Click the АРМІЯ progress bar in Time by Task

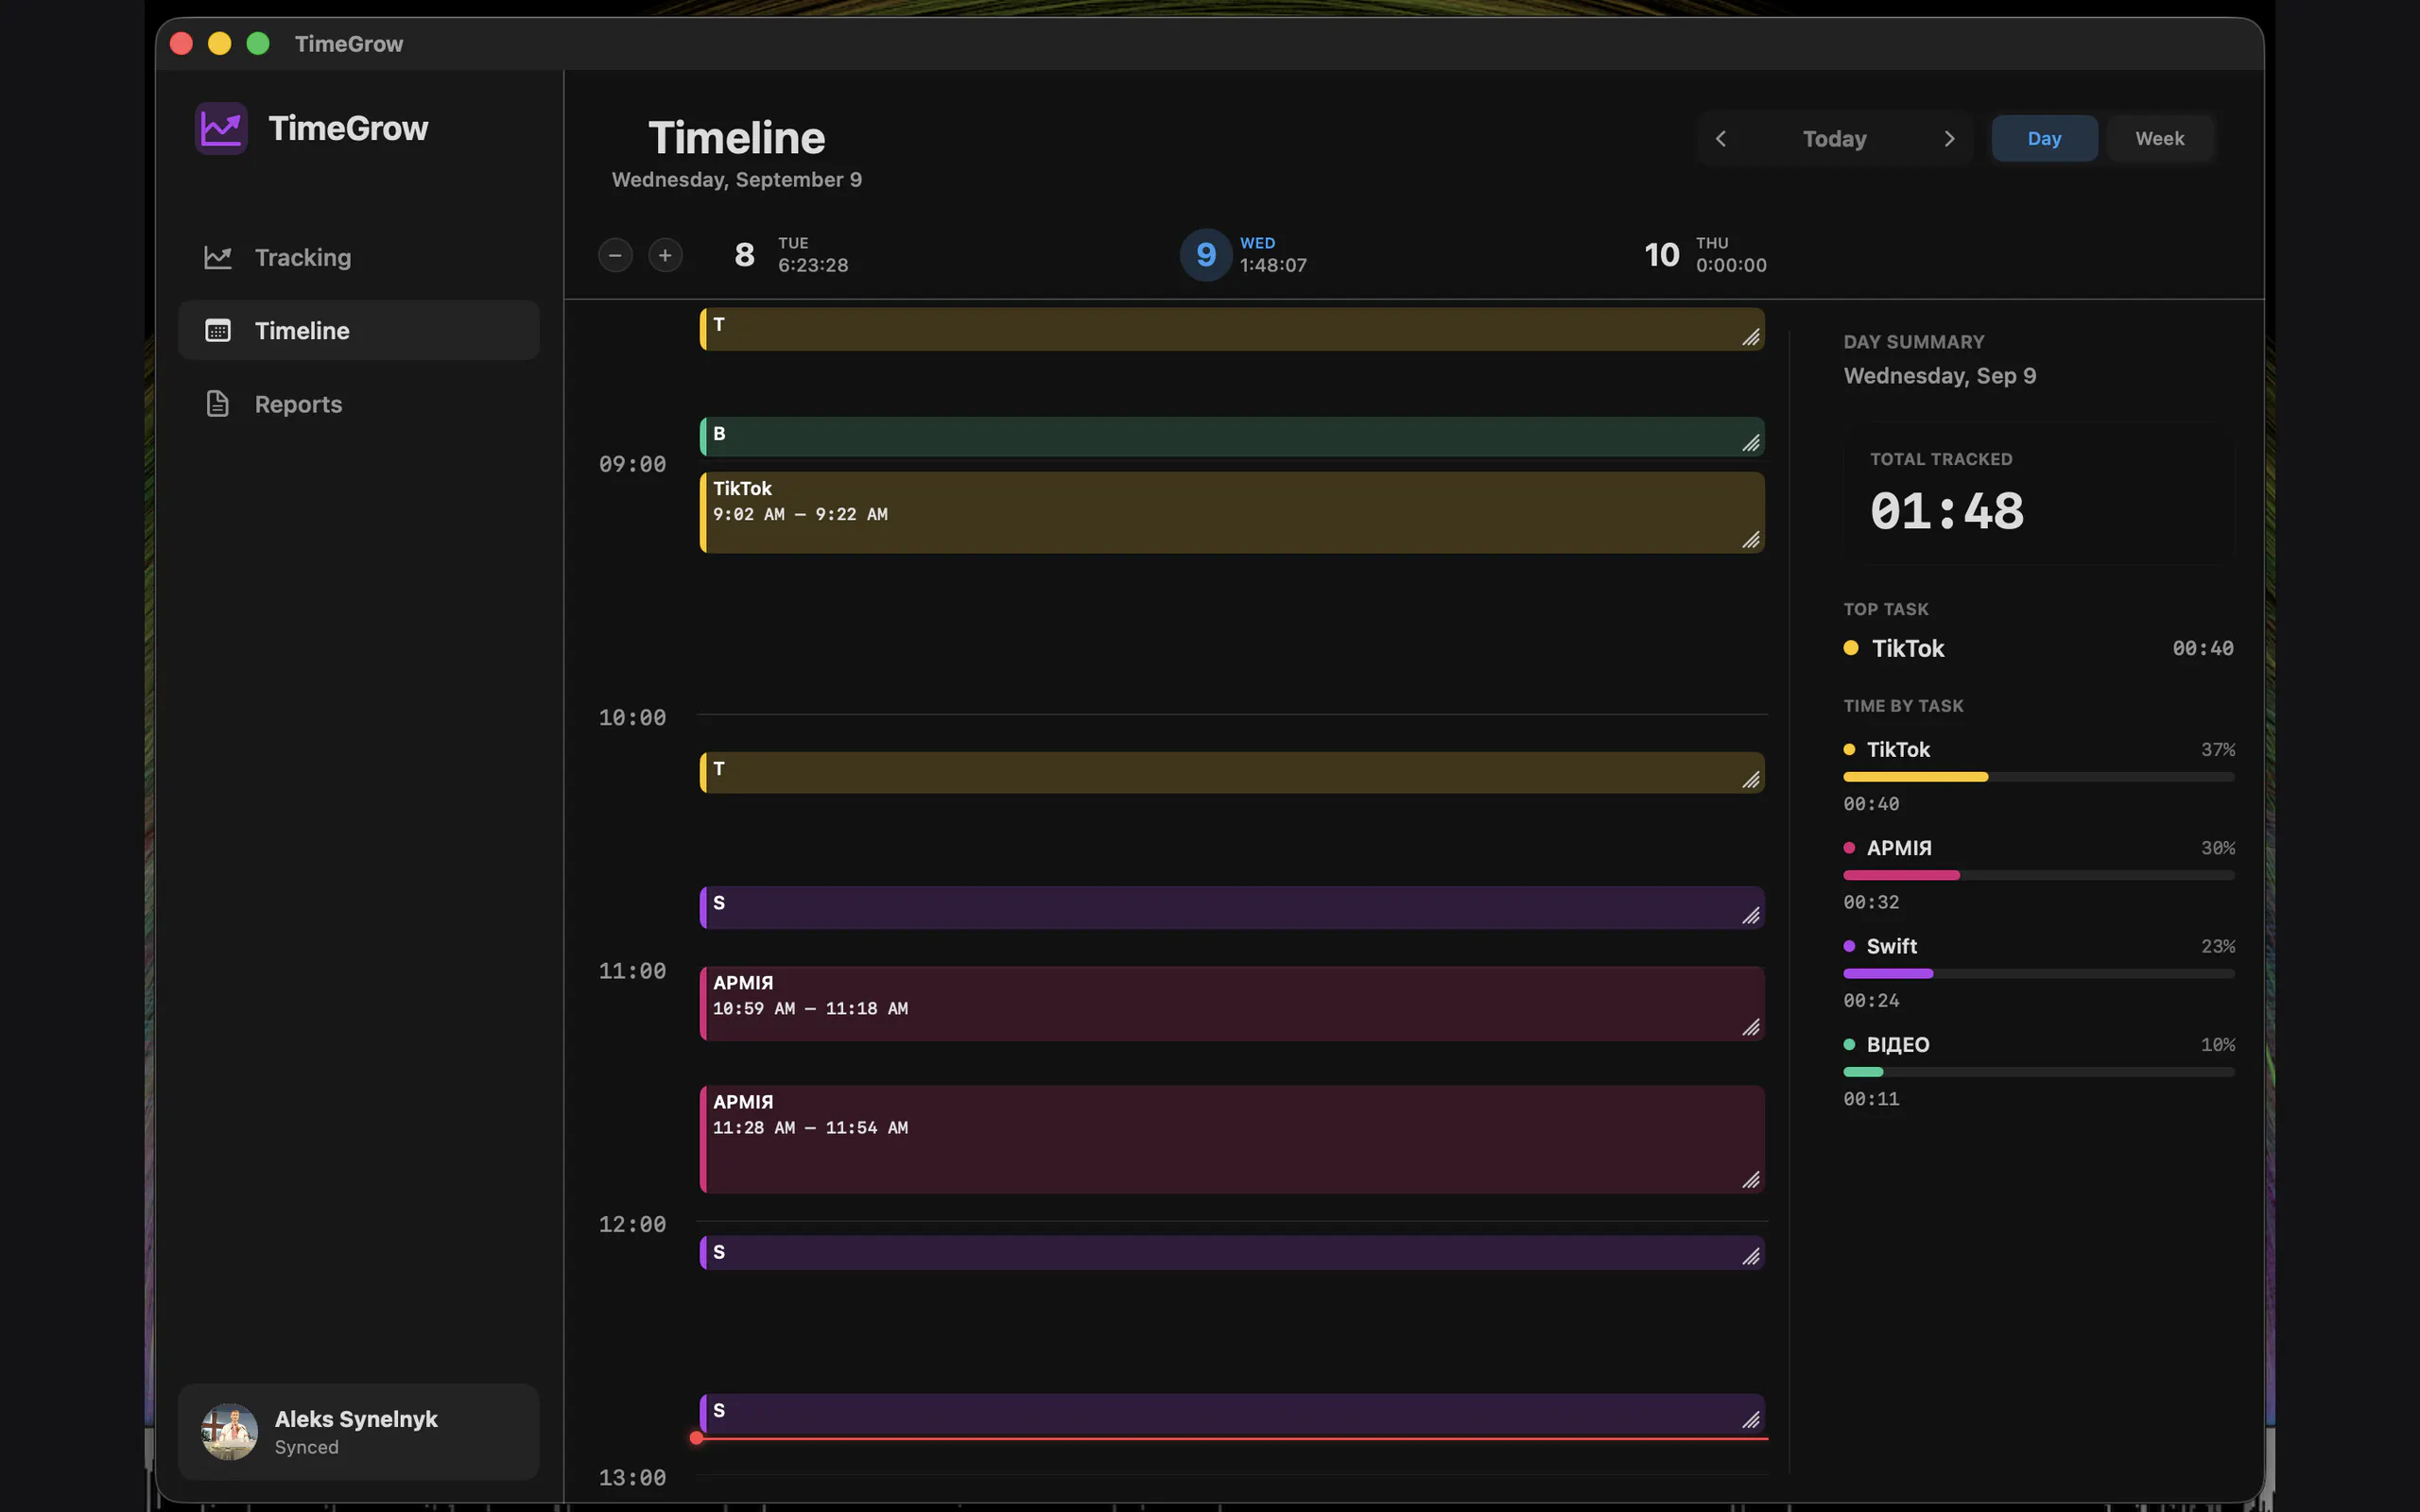[2038, 875]
